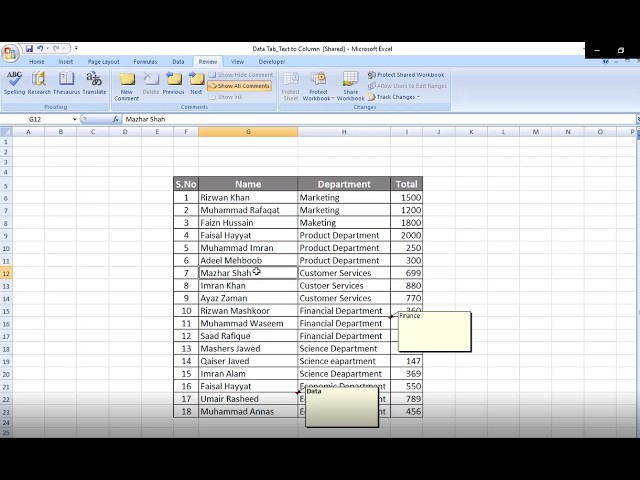Screen dimensions: 640x480
Task: Switch to the Home tab
Action: click(37, 62)
